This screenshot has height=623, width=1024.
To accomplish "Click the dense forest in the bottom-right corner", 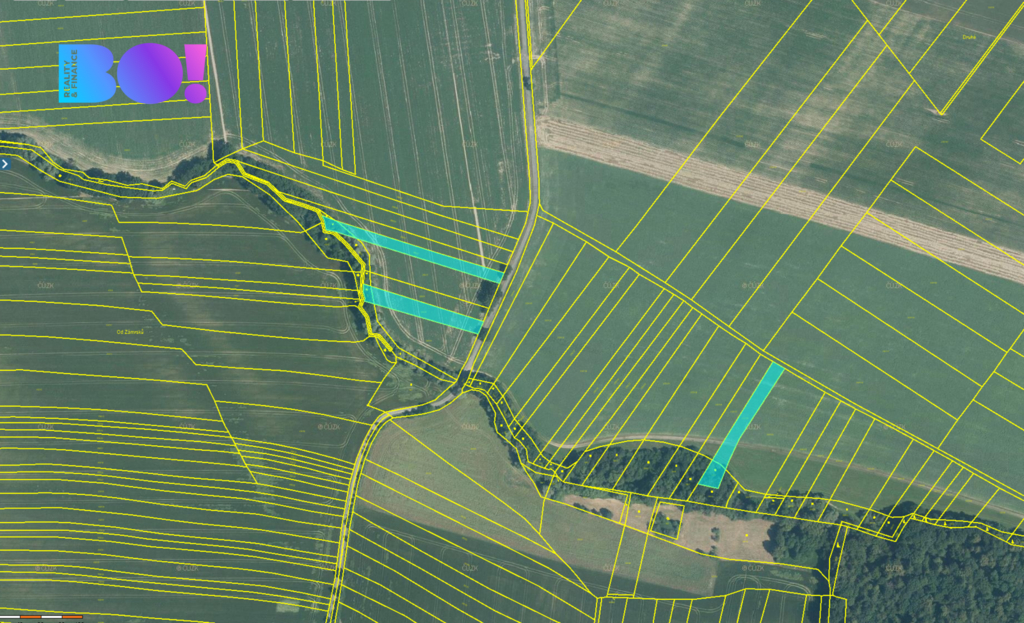I will tap(930, 575).
